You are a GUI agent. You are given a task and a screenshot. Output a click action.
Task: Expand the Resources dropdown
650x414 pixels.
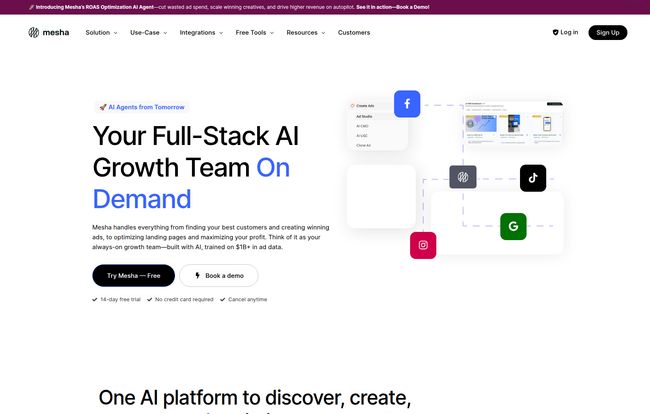(x=305, y=32)
